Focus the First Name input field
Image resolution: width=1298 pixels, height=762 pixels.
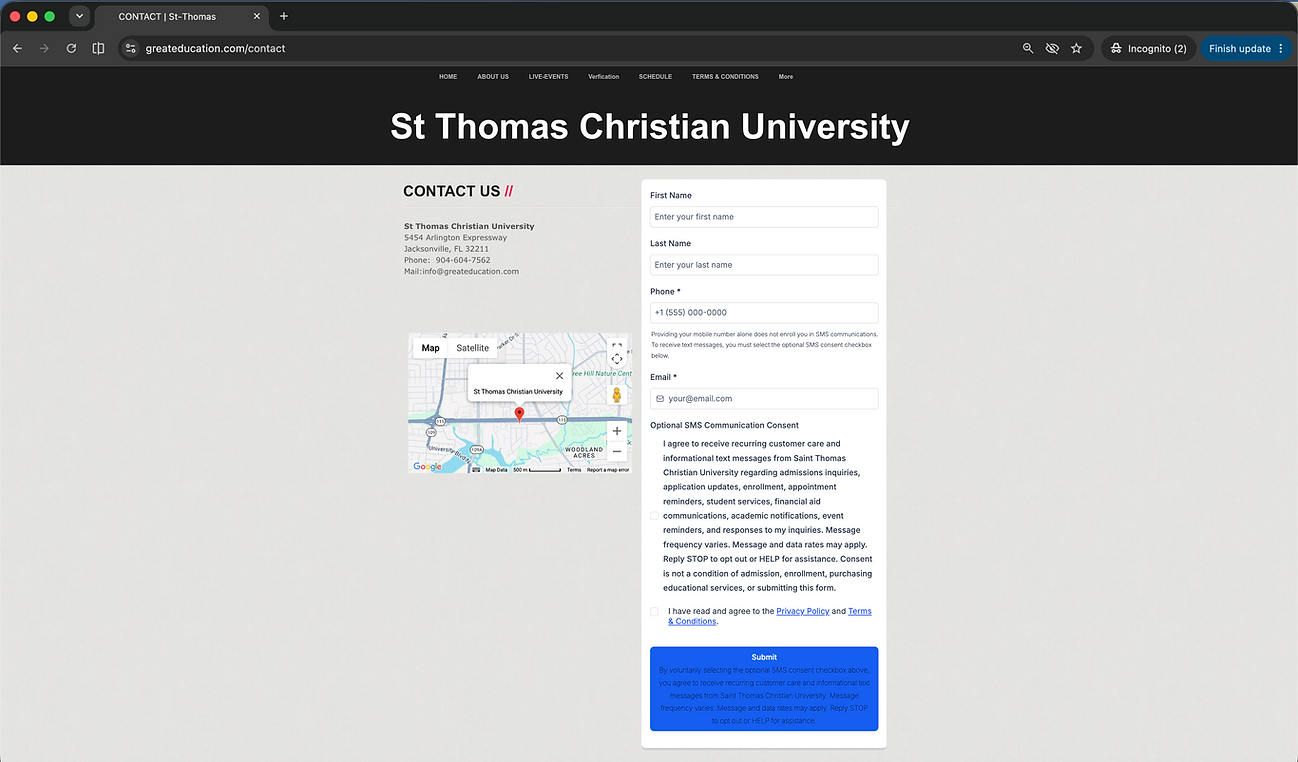pos(764,217)
